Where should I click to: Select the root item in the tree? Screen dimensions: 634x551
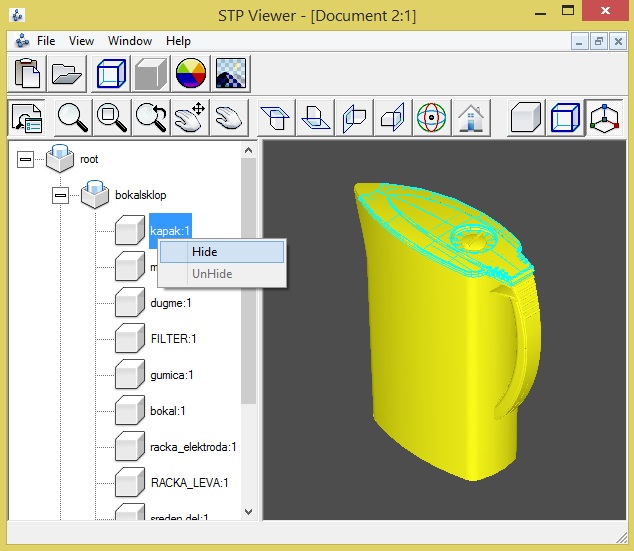[89, 159]
